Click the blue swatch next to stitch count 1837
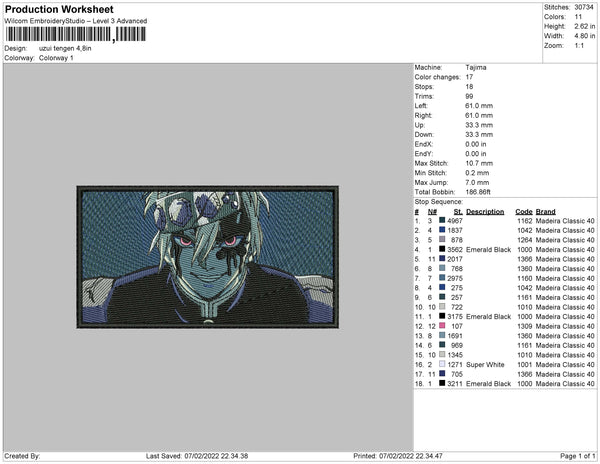This screenshot has width=600, height=464. [442, 230]
